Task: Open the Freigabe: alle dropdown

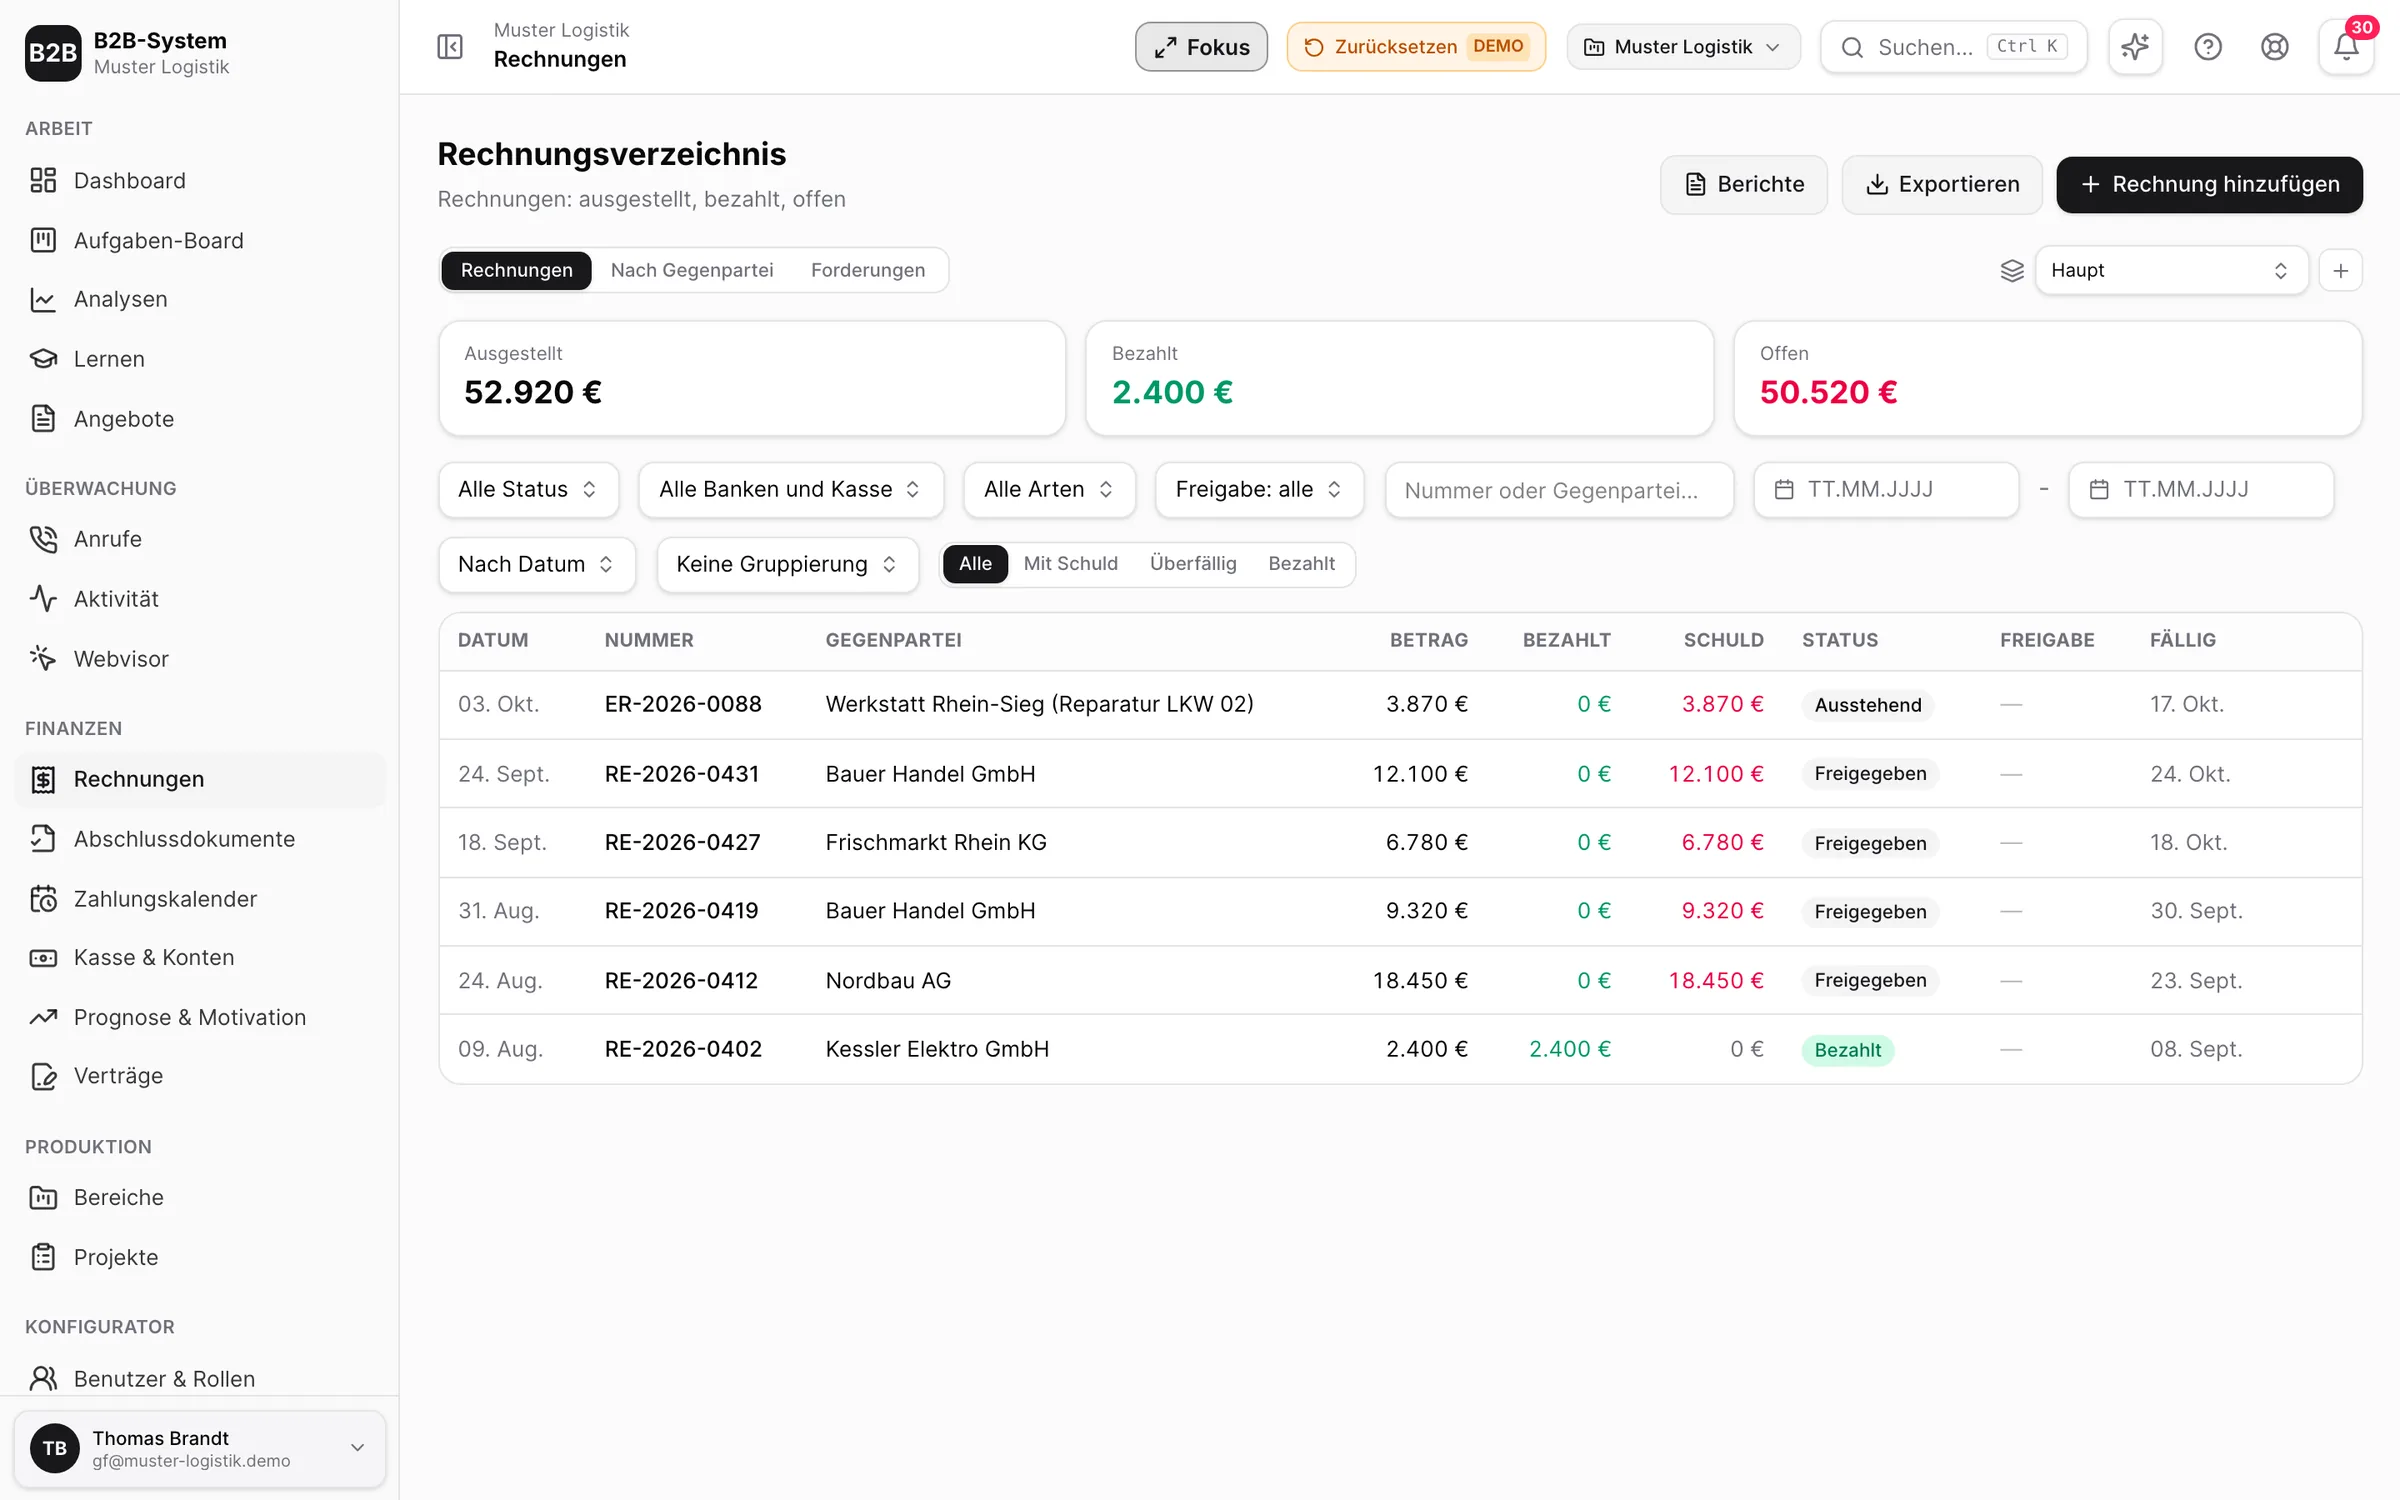Action: [x=1259, y=490]
